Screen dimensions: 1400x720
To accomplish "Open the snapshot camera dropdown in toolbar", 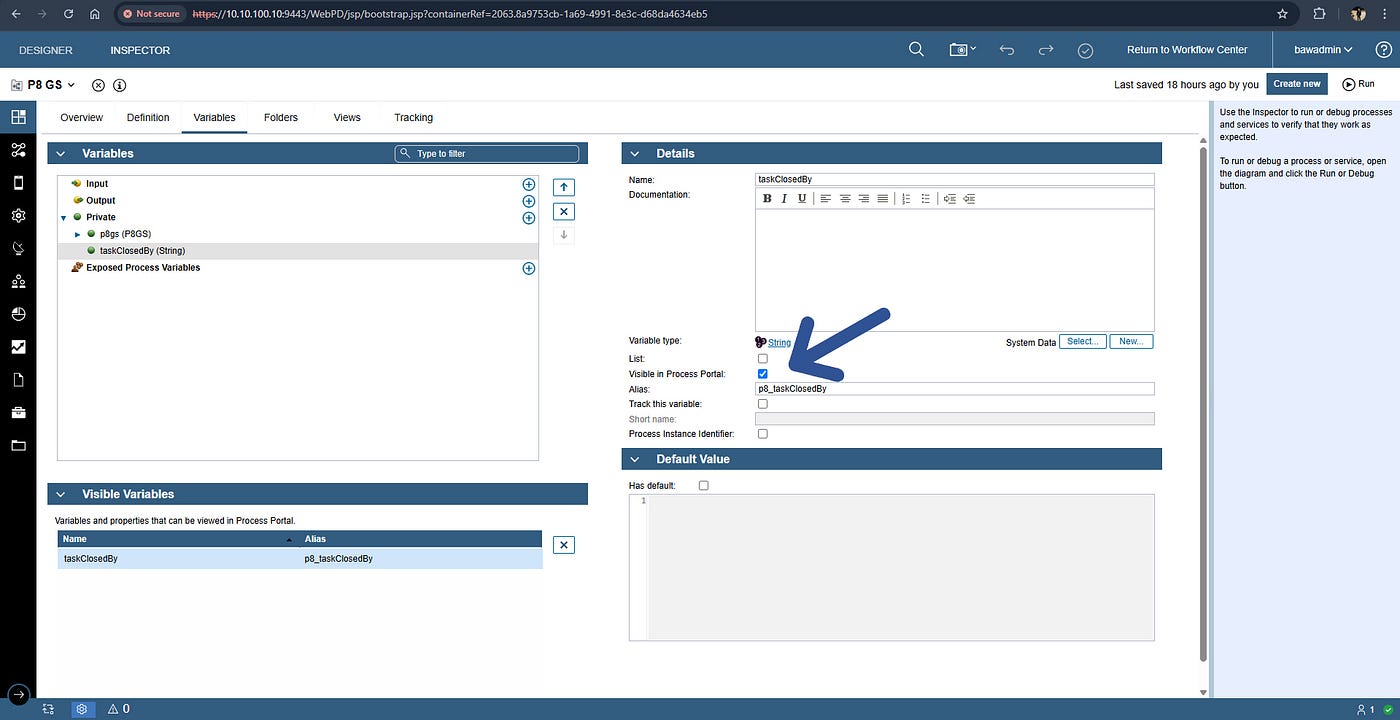I will tap(962, 50).
